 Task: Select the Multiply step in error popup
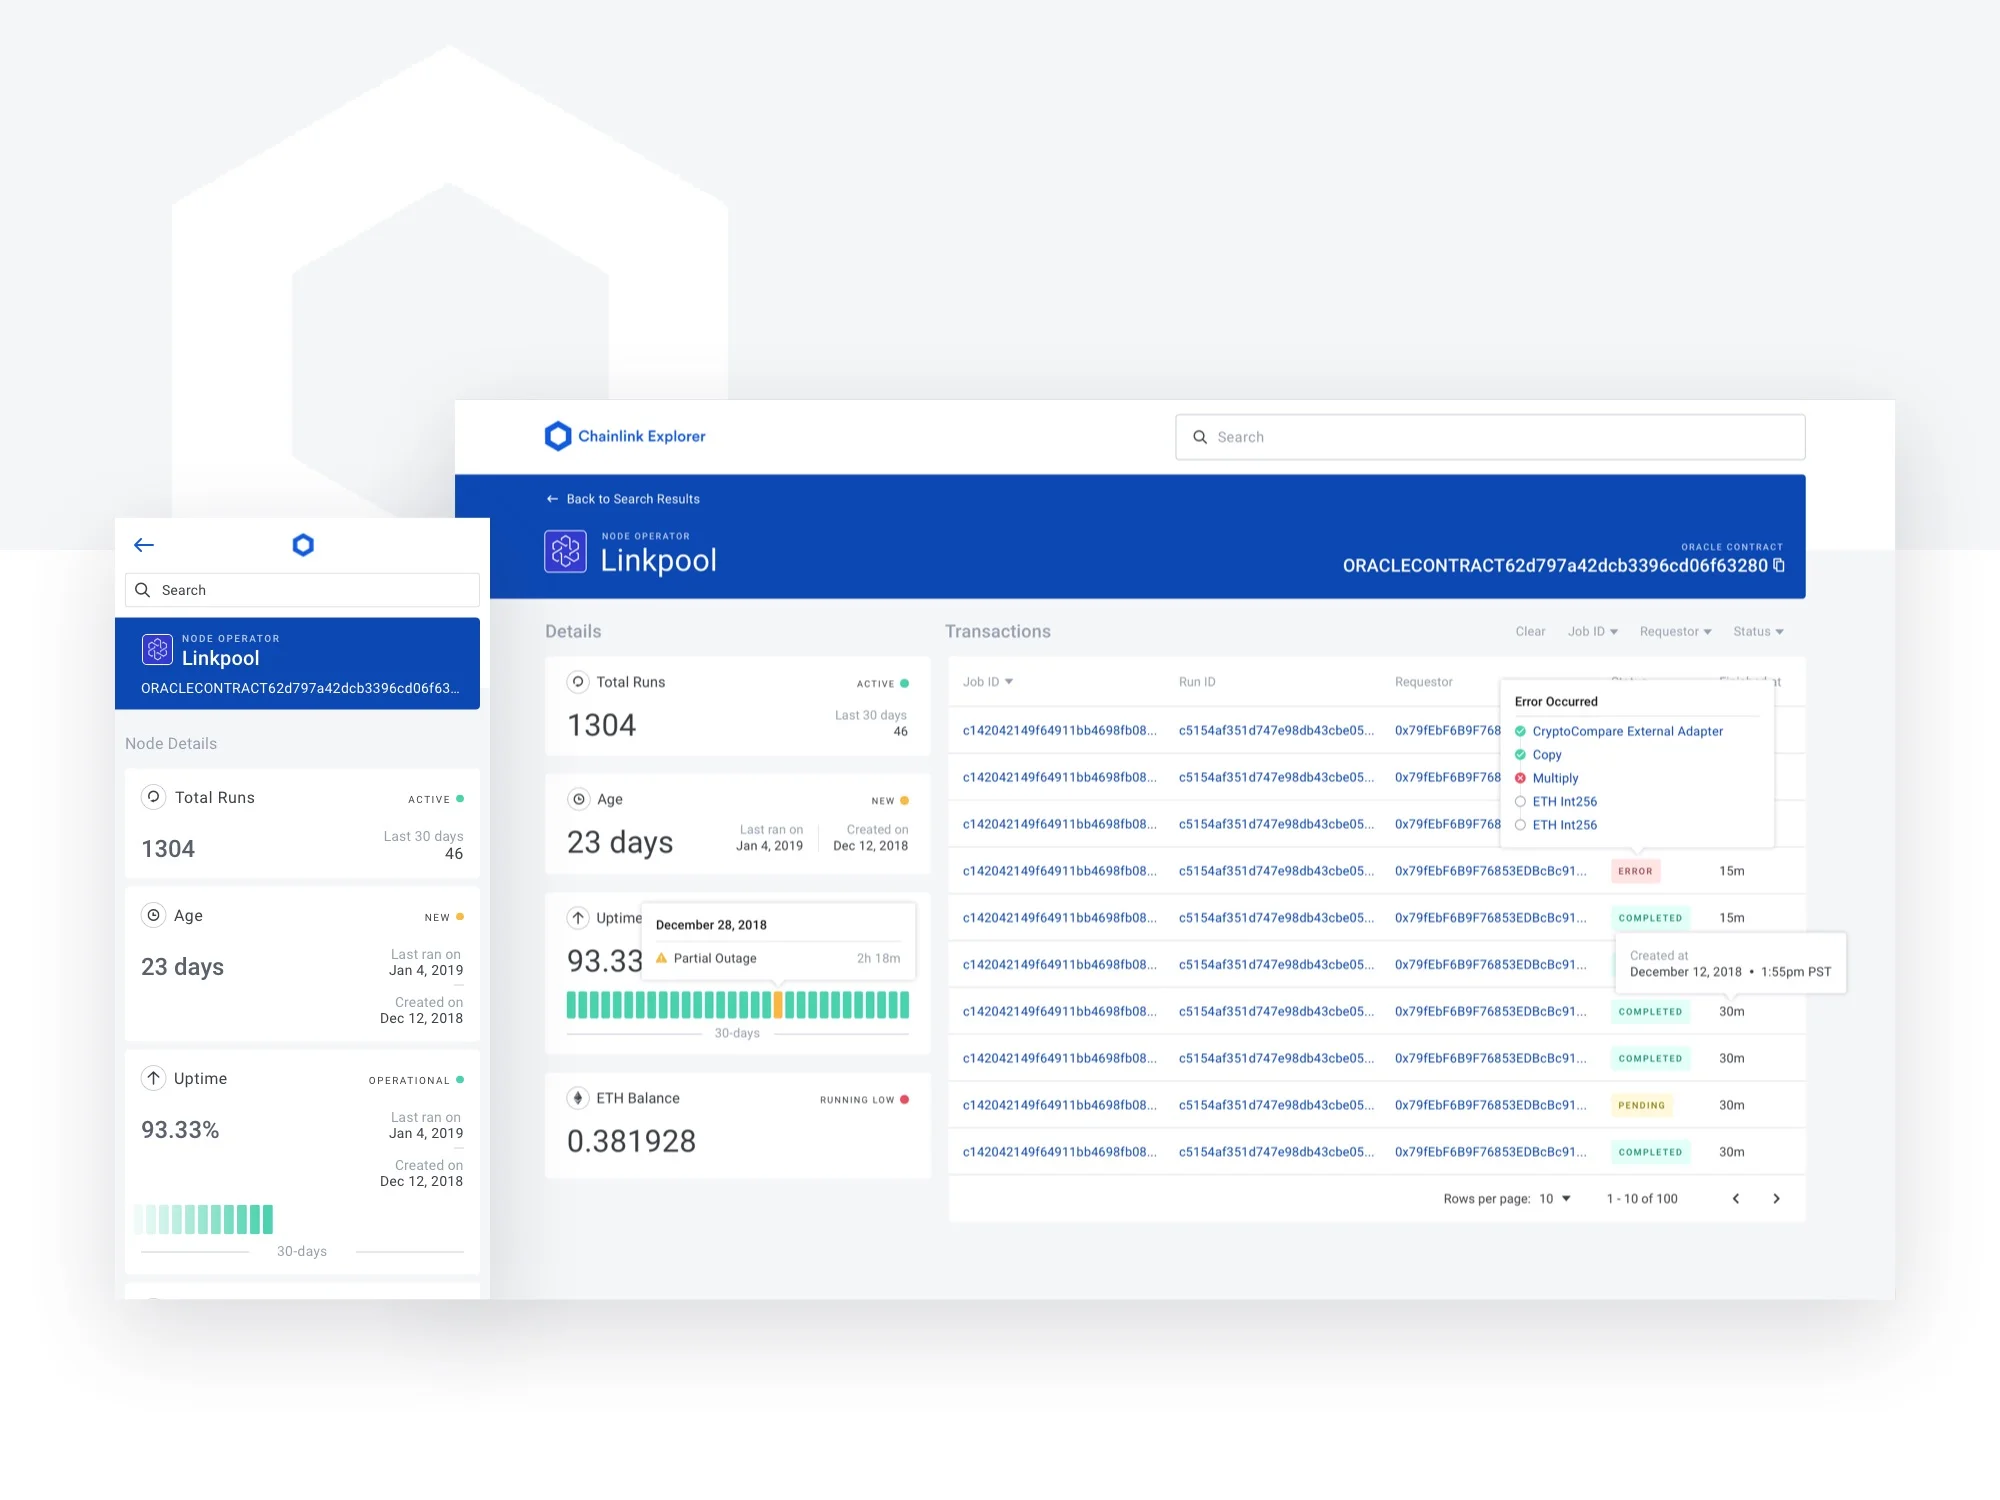[1555, 778]
